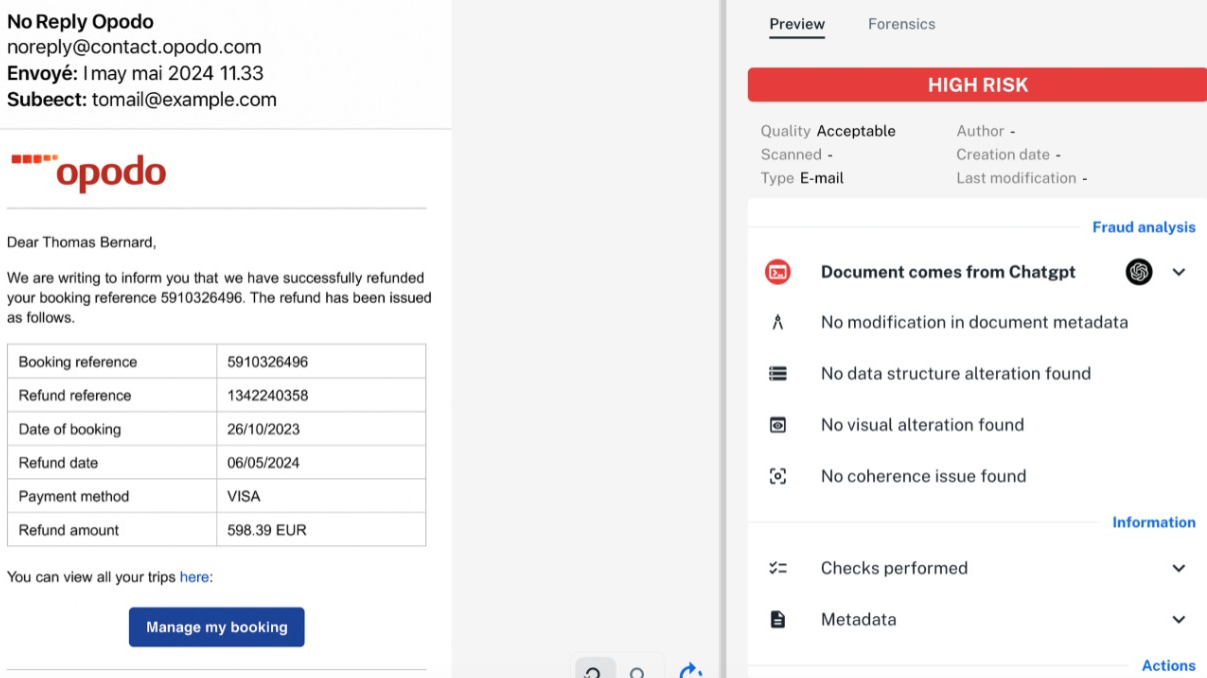Click the magnifier zoom icon
Screen dimensions: 1207x678
(638, 673)
